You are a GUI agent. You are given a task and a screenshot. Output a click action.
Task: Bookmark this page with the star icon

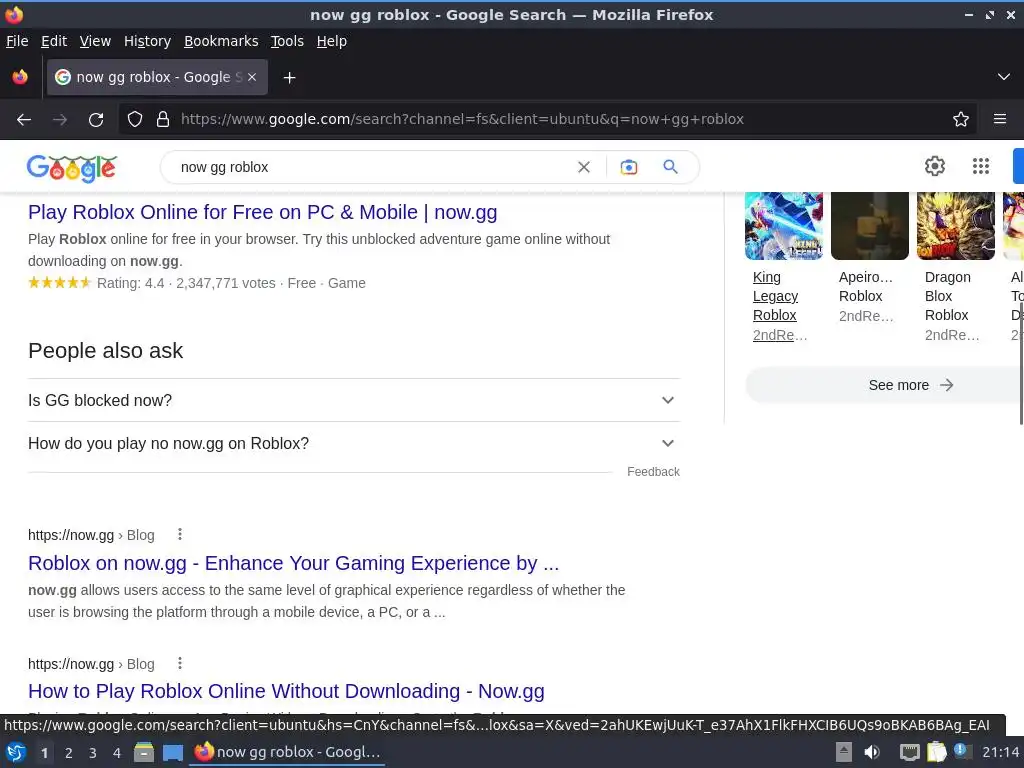[961, 120]
